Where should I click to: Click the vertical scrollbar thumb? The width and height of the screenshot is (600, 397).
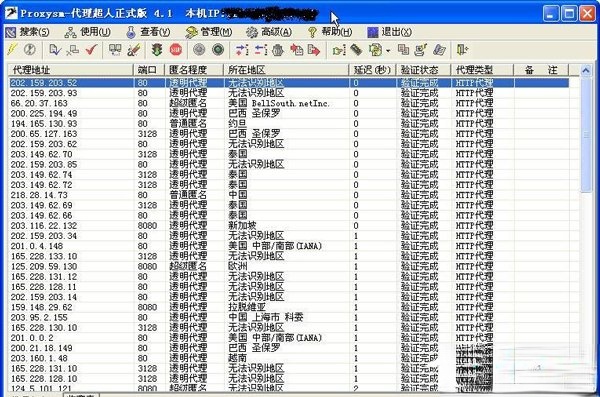pyautogui.click(x=585, y=135)
